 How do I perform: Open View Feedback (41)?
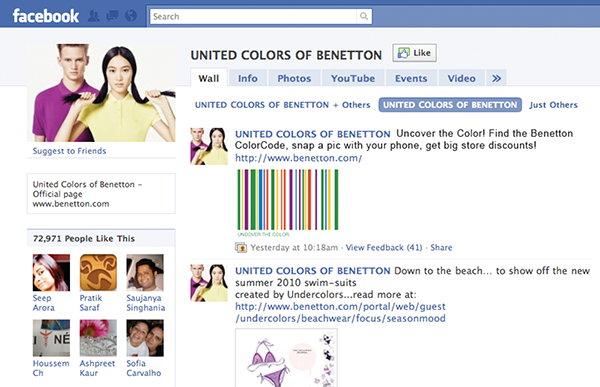(x=384, y=248)
